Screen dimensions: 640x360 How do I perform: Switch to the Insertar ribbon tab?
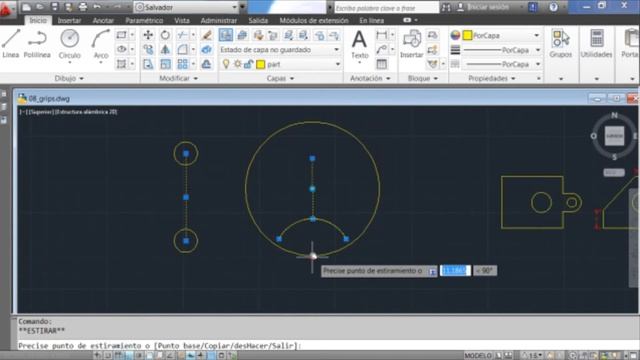pyautogui.click(x=69, y=20)
